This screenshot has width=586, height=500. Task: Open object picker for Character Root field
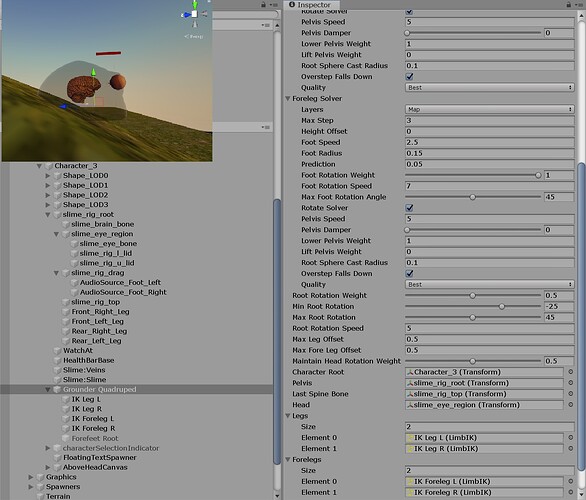tap(571, 372)
